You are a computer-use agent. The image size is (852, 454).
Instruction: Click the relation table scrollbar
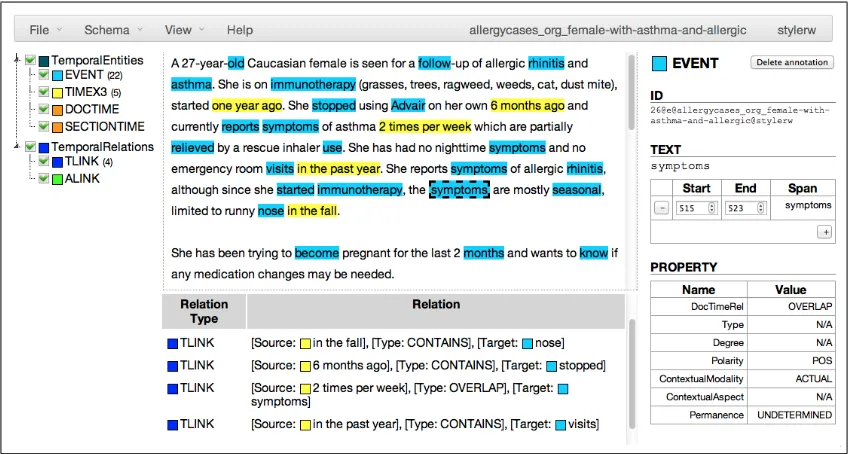coord(631,374)
